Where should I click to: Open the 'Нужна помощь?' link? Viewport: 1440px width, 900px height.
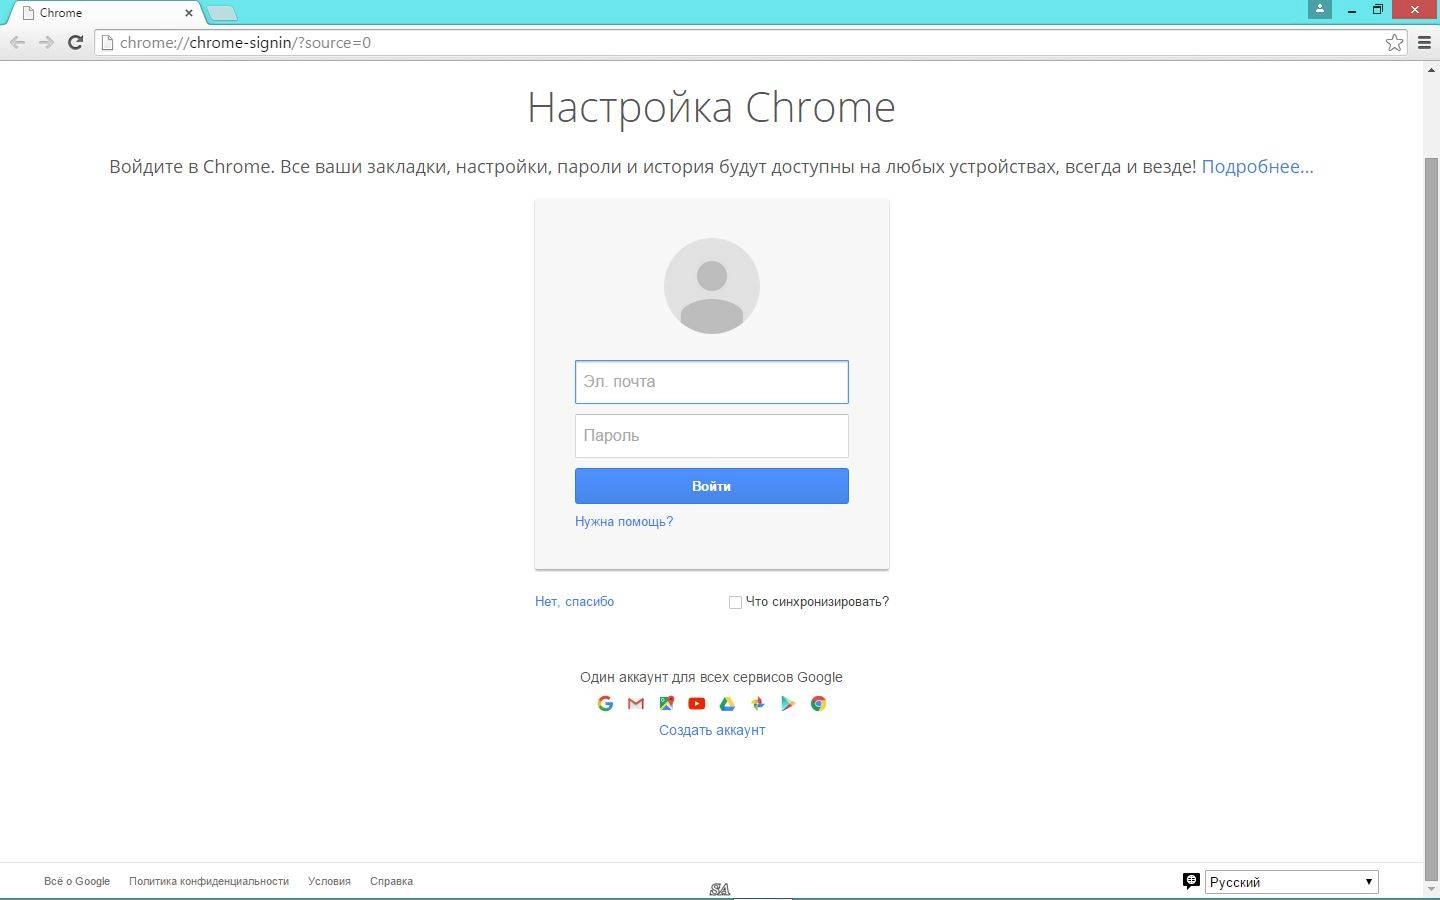[624, 521]
